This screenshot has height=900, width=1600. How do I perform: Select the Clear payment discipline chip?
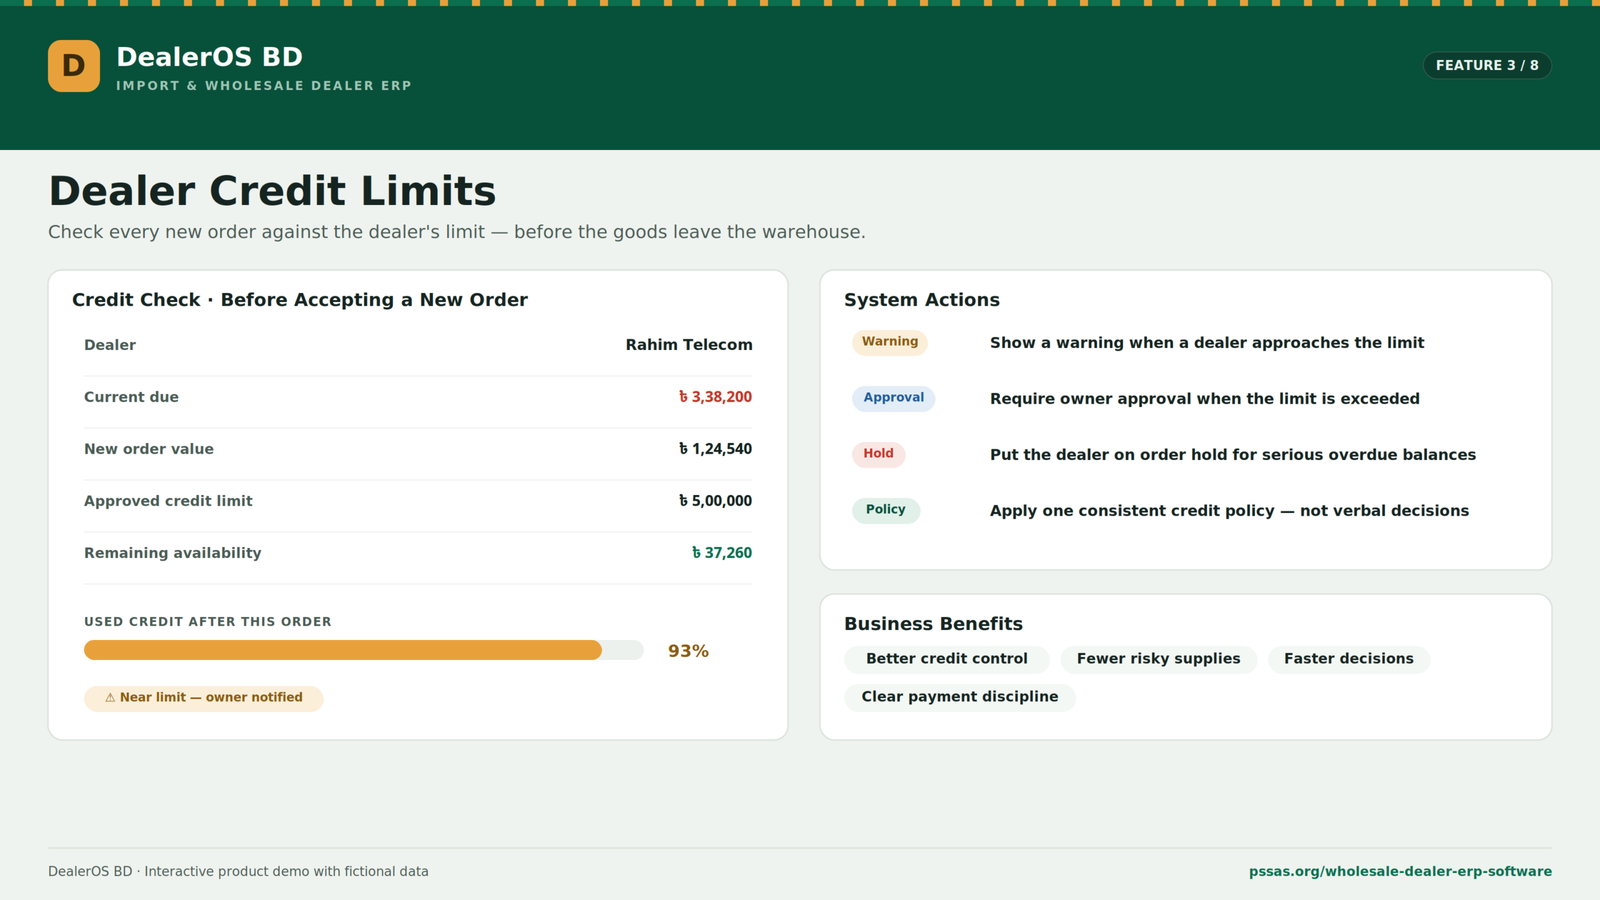click(960, 697)
